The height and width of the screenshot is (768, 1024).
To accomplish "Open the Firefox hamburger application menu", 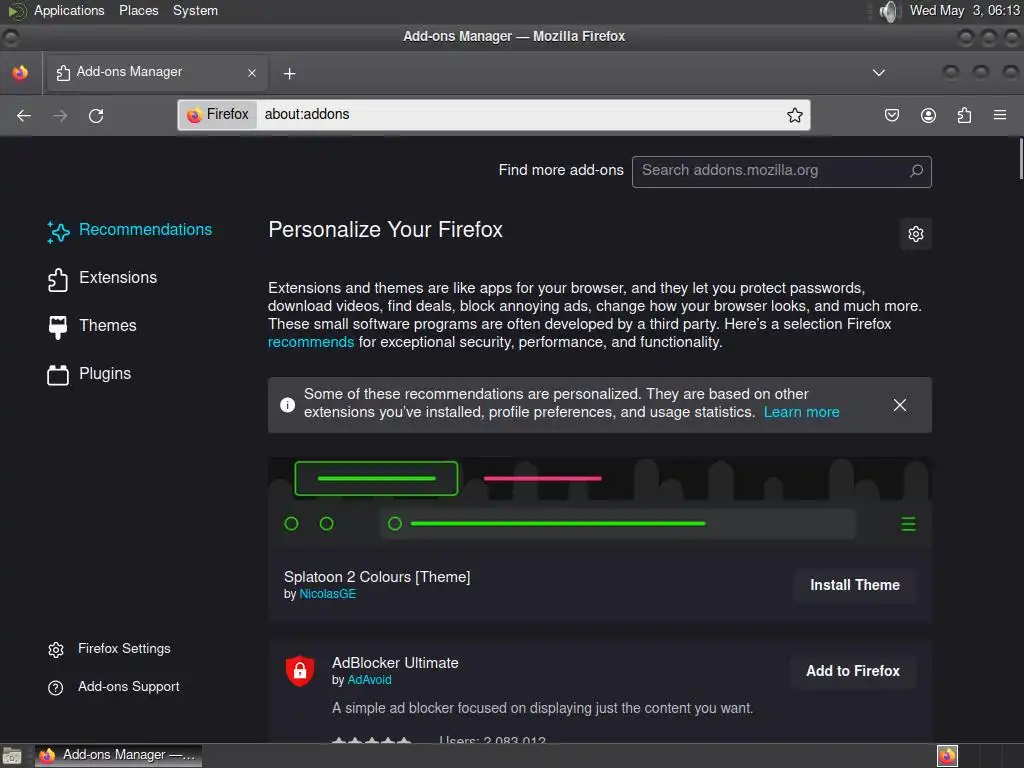I will [x=1000, y=115].
